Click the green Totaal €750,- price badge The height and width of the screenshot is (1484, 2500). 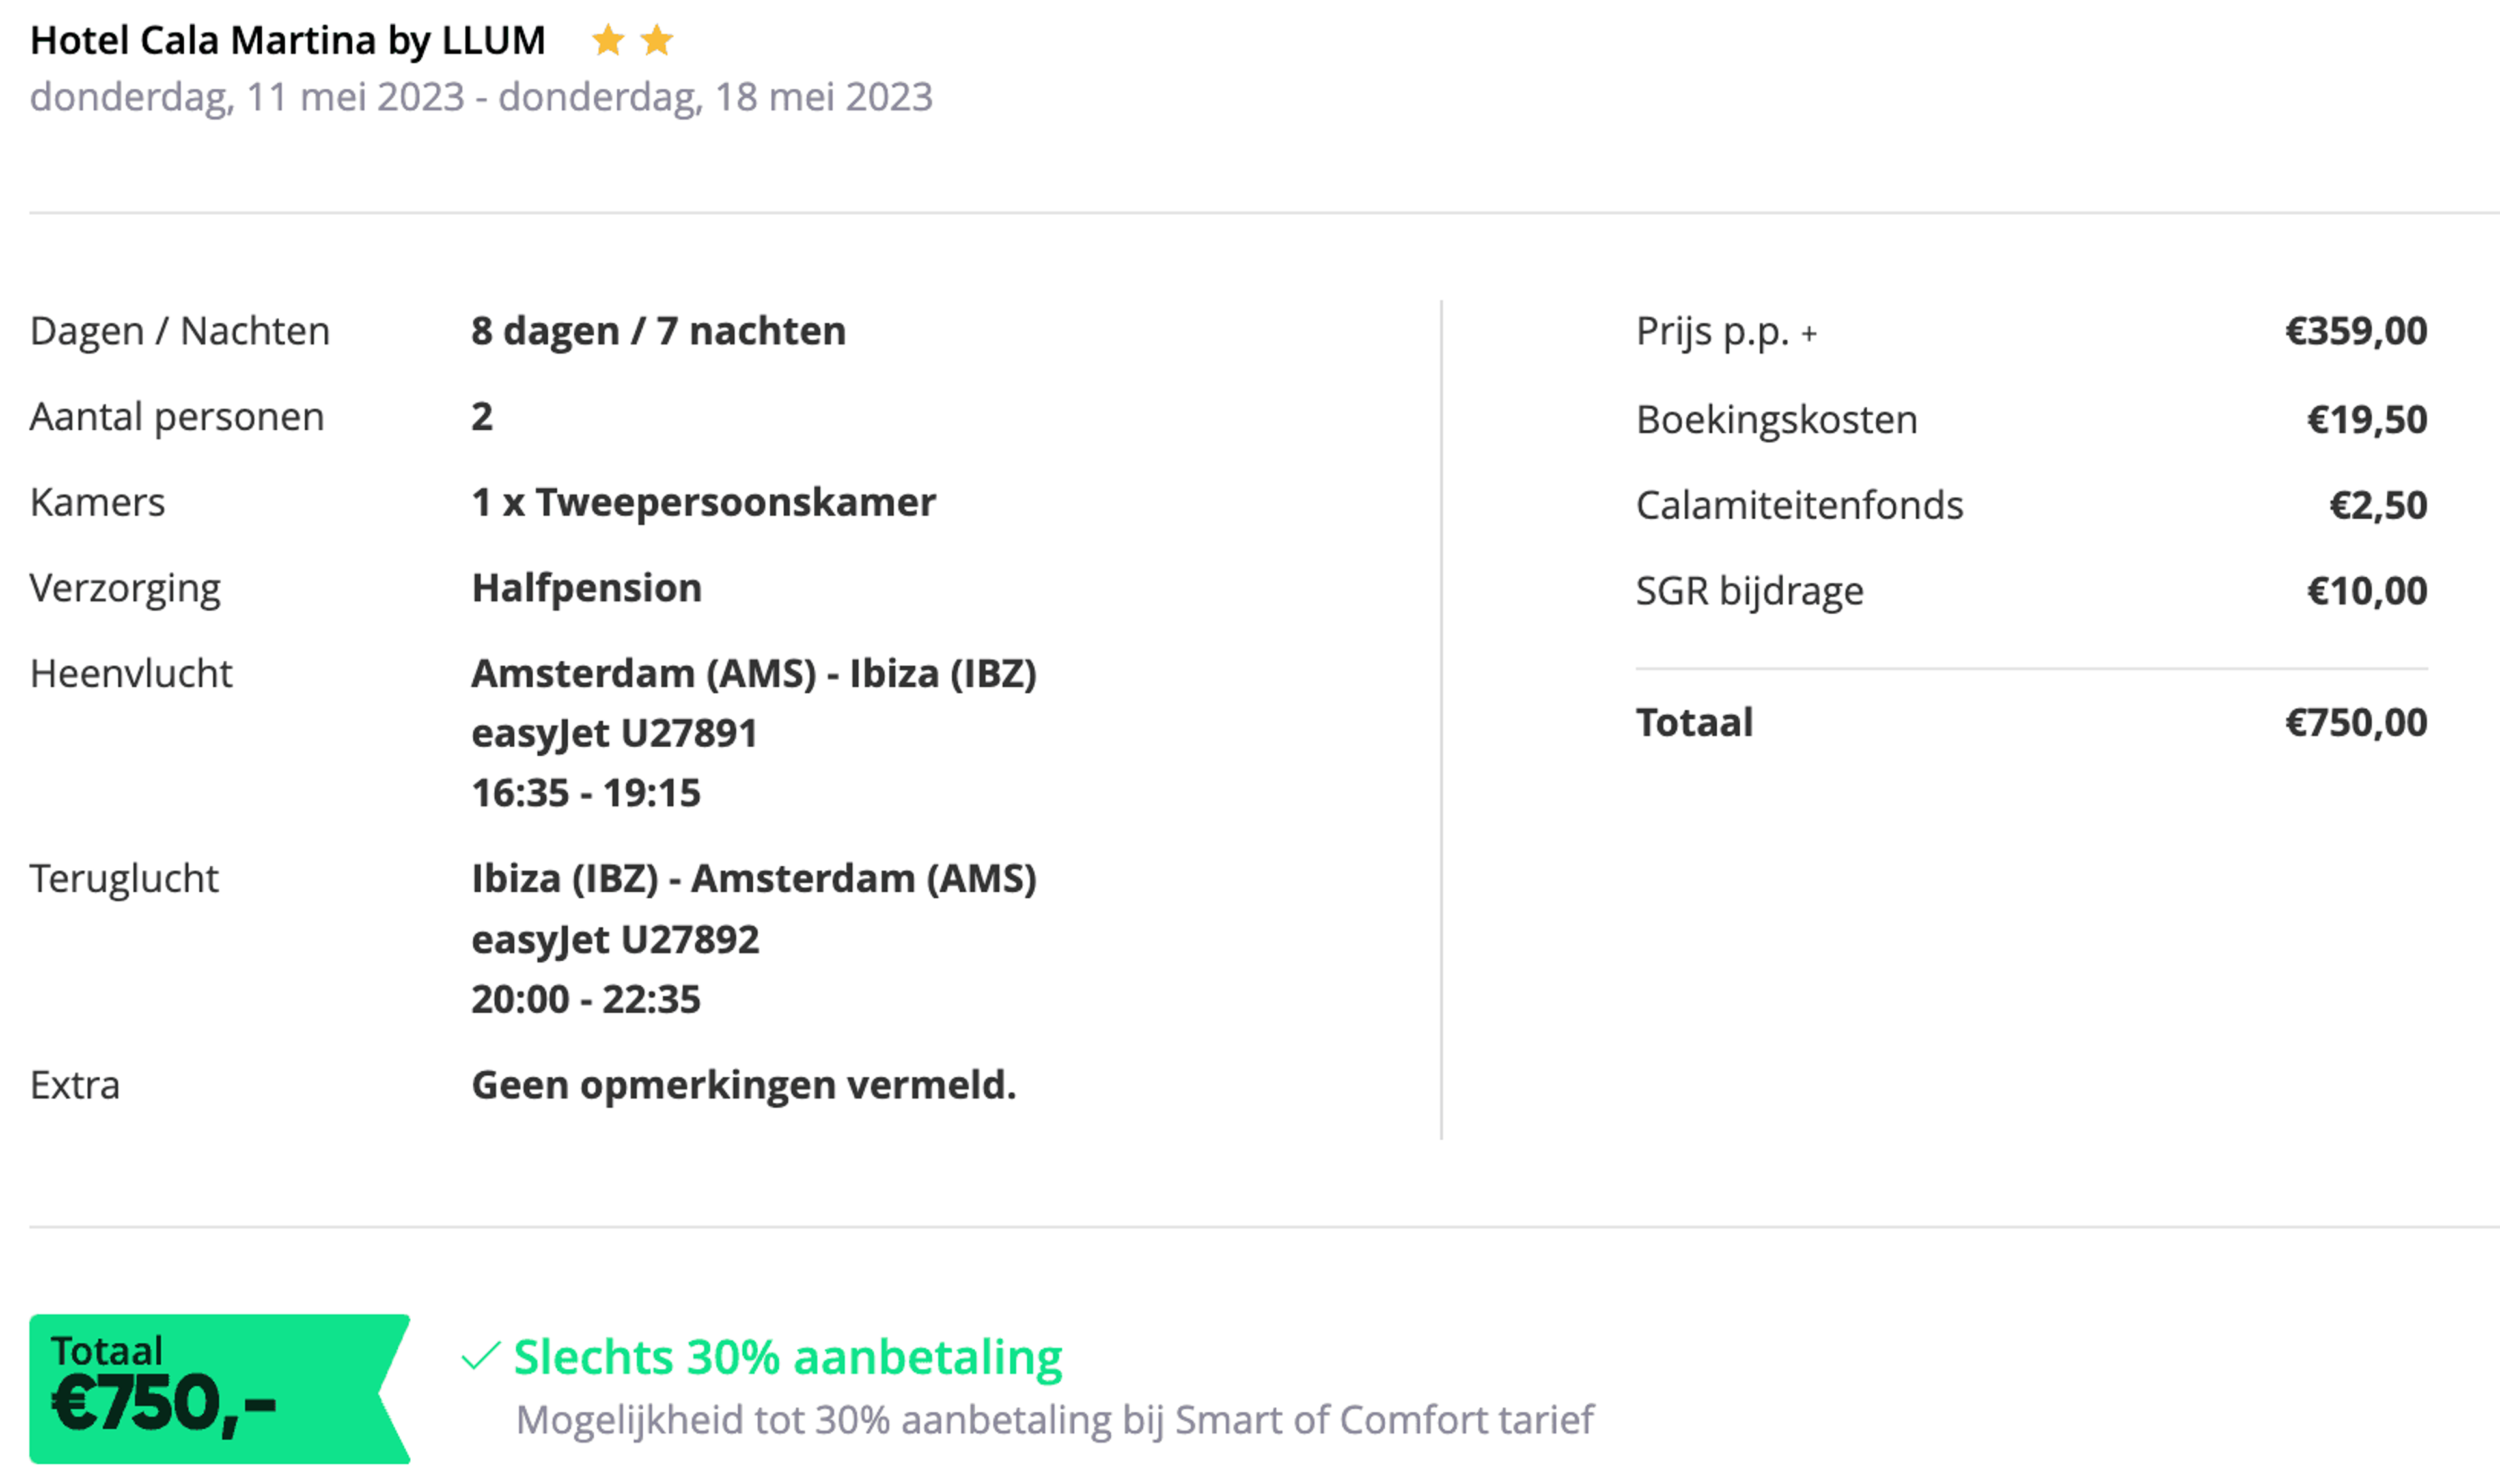tap(219, 1389)
